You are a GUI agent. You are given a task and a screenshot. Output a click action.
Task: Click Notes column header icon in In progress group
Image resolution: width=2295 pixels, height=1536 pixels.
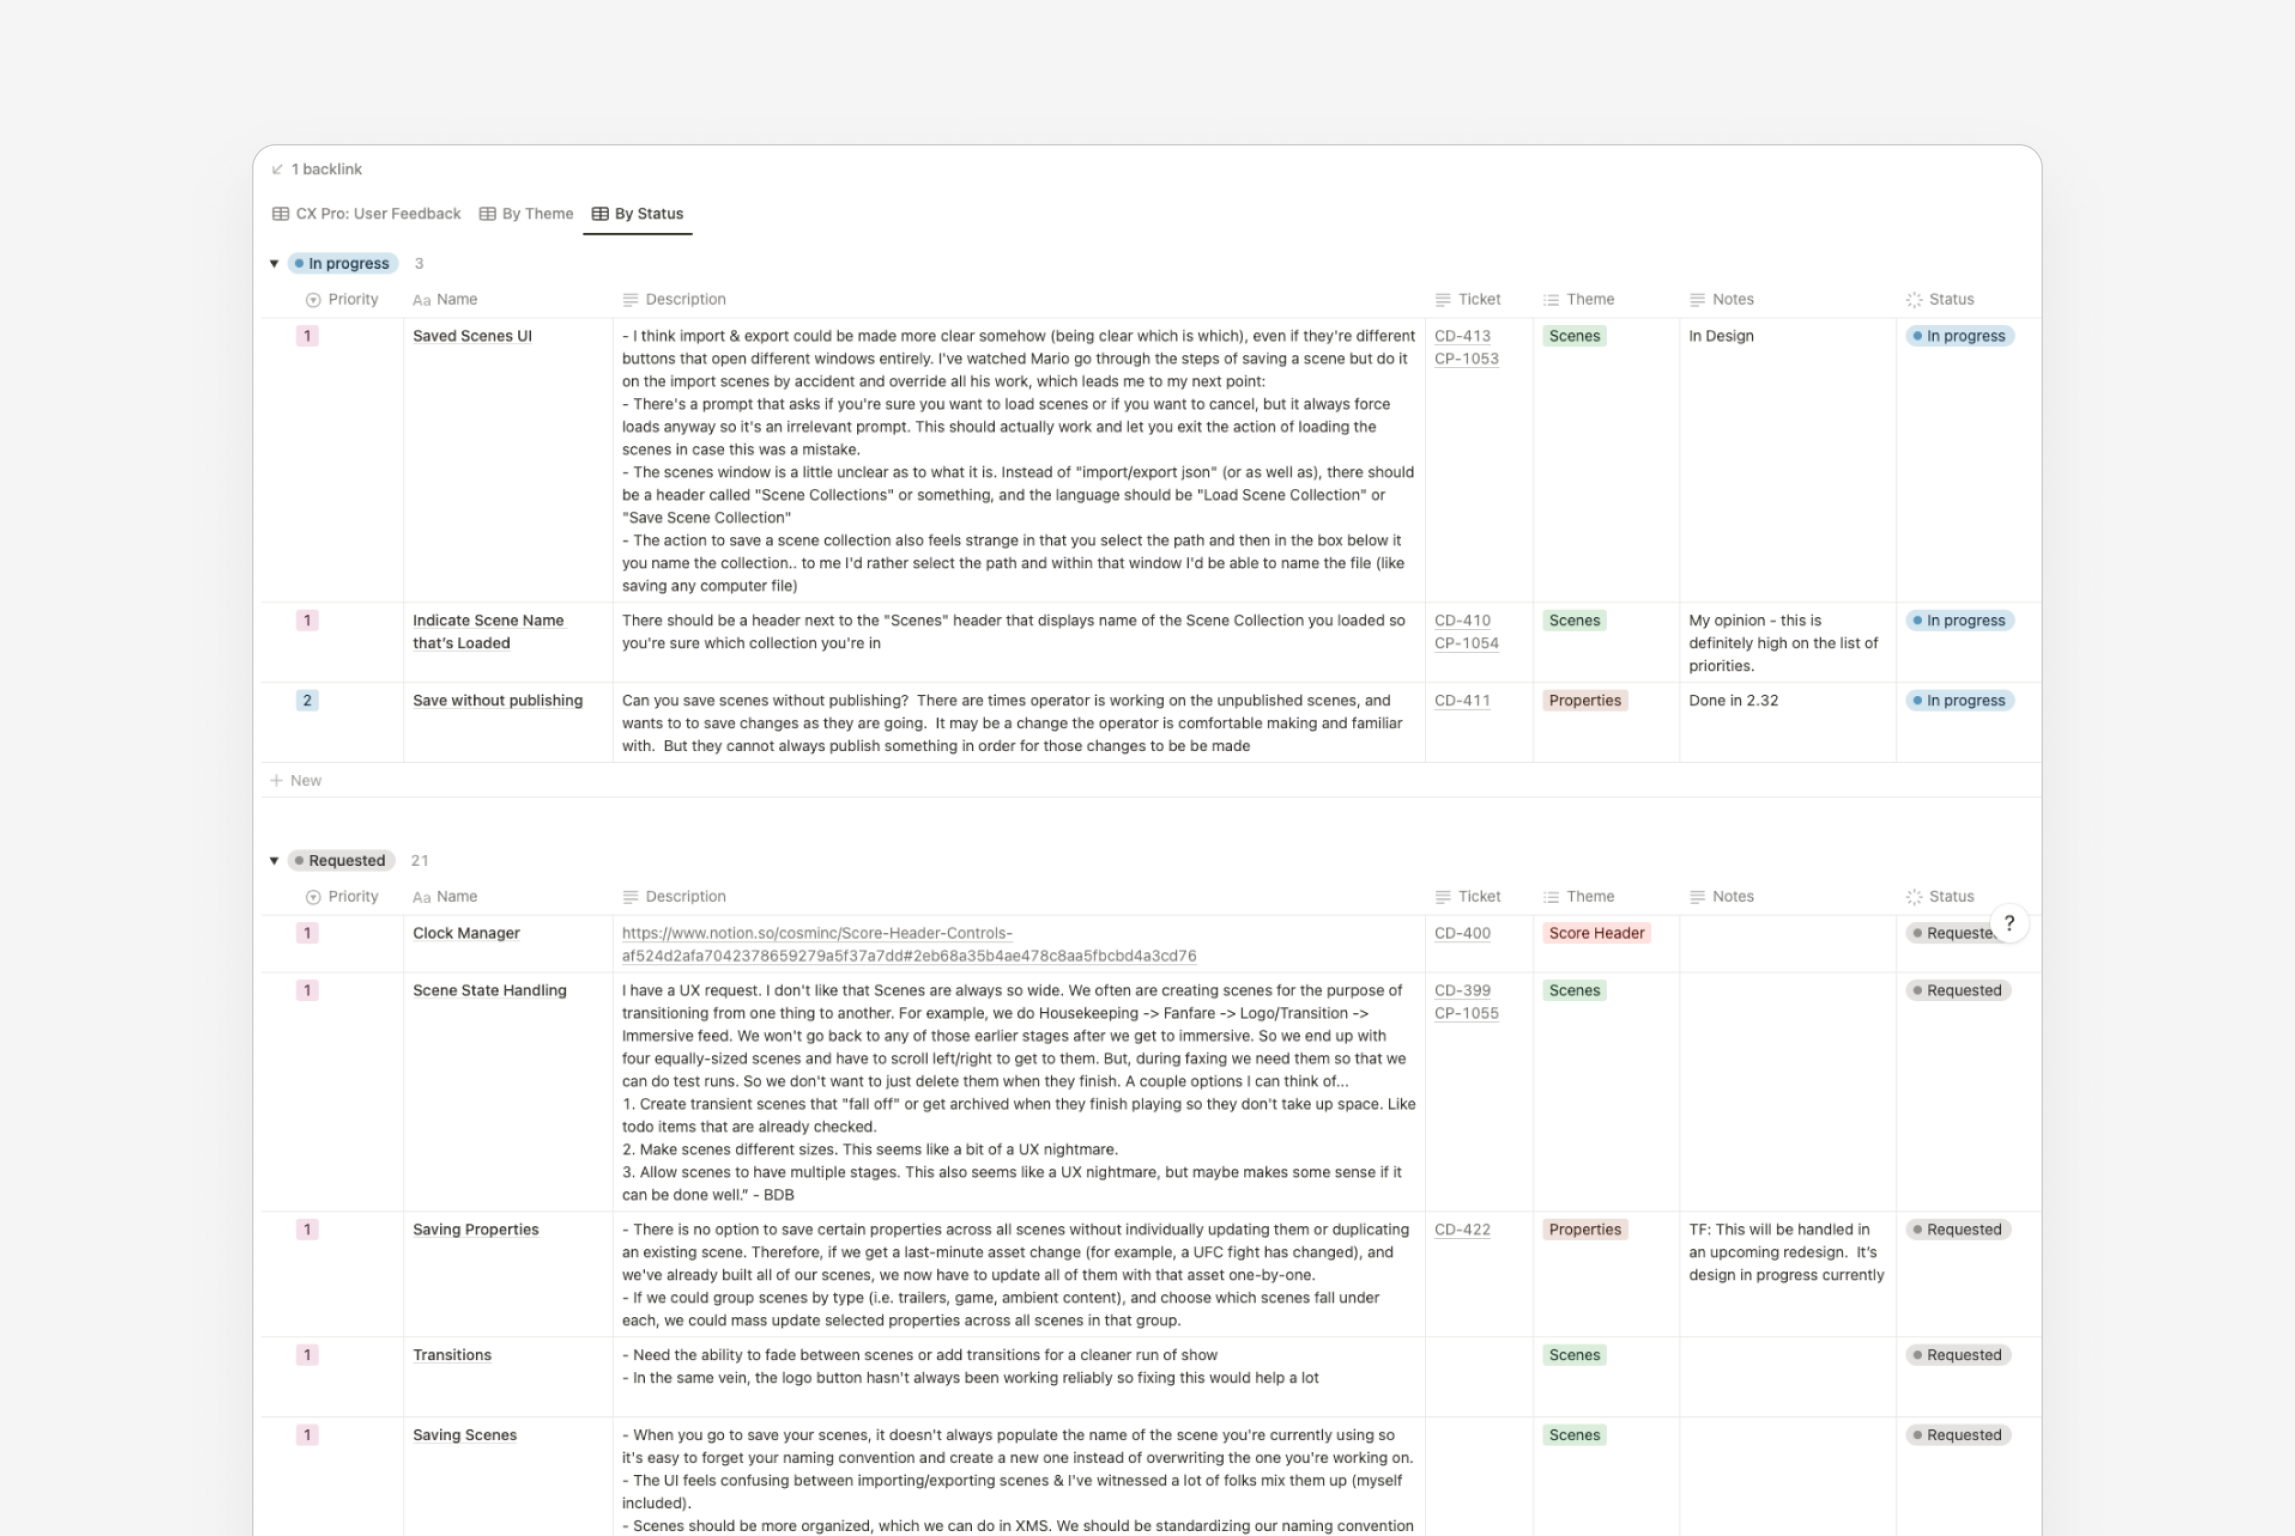1697,300
